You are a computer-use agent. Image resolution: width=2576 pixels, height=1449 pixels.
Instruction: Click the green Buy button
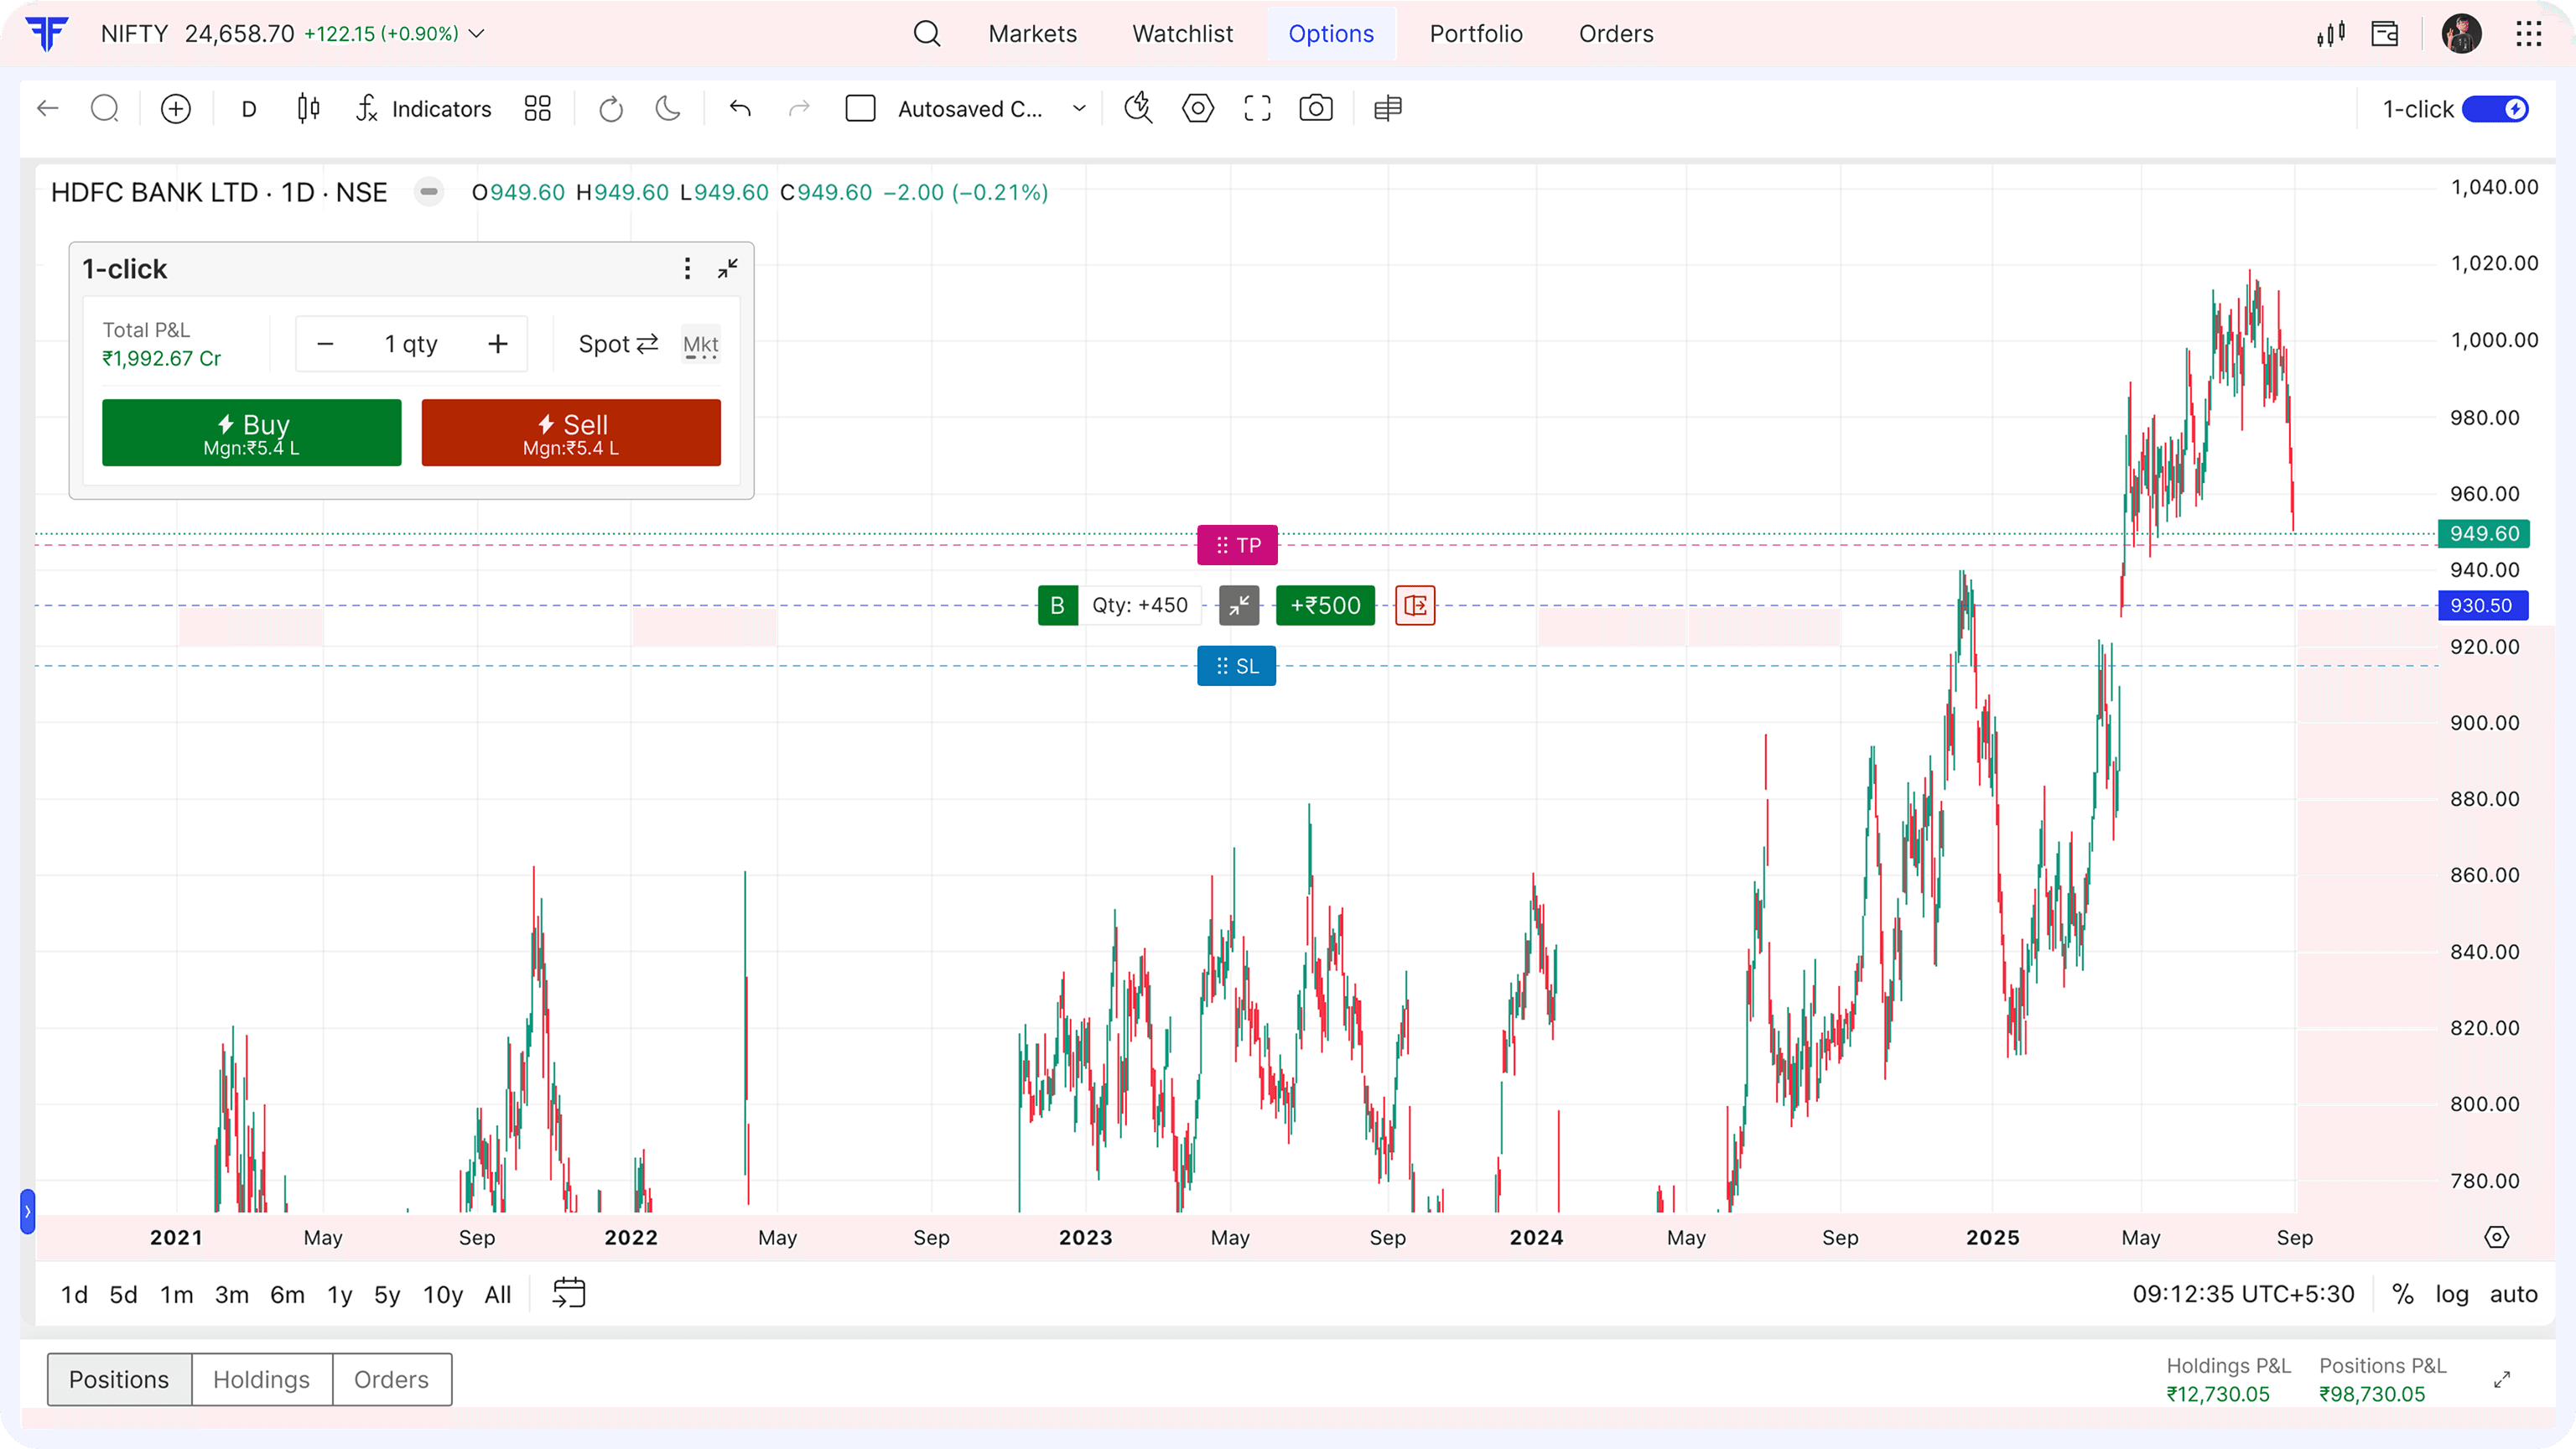[x=252, y=433]
